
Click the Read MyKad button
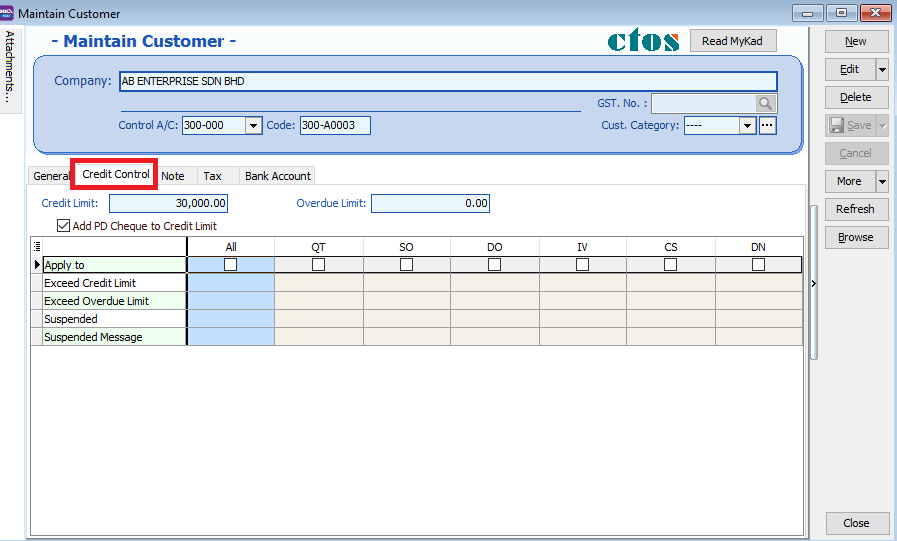pos(733,41)
